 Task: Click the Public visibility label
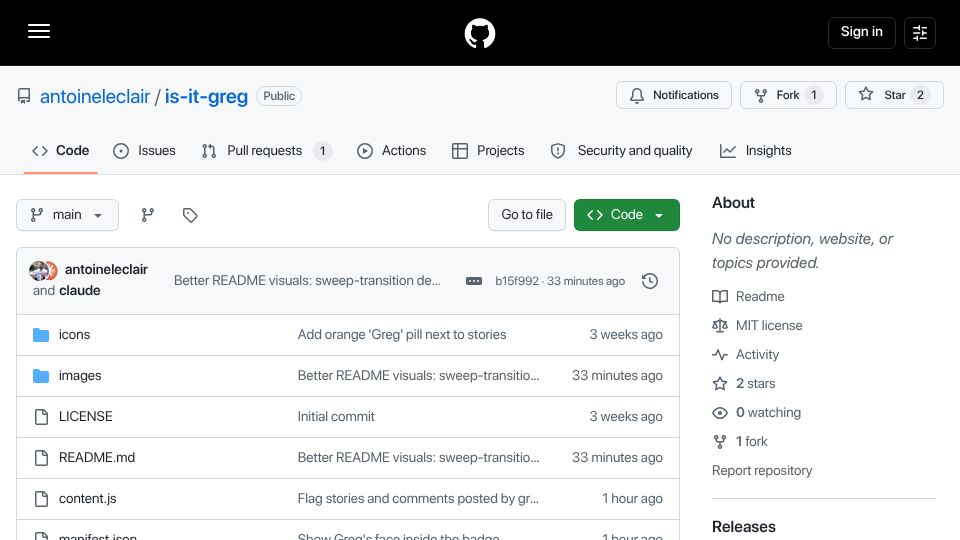tap(279, 96)
